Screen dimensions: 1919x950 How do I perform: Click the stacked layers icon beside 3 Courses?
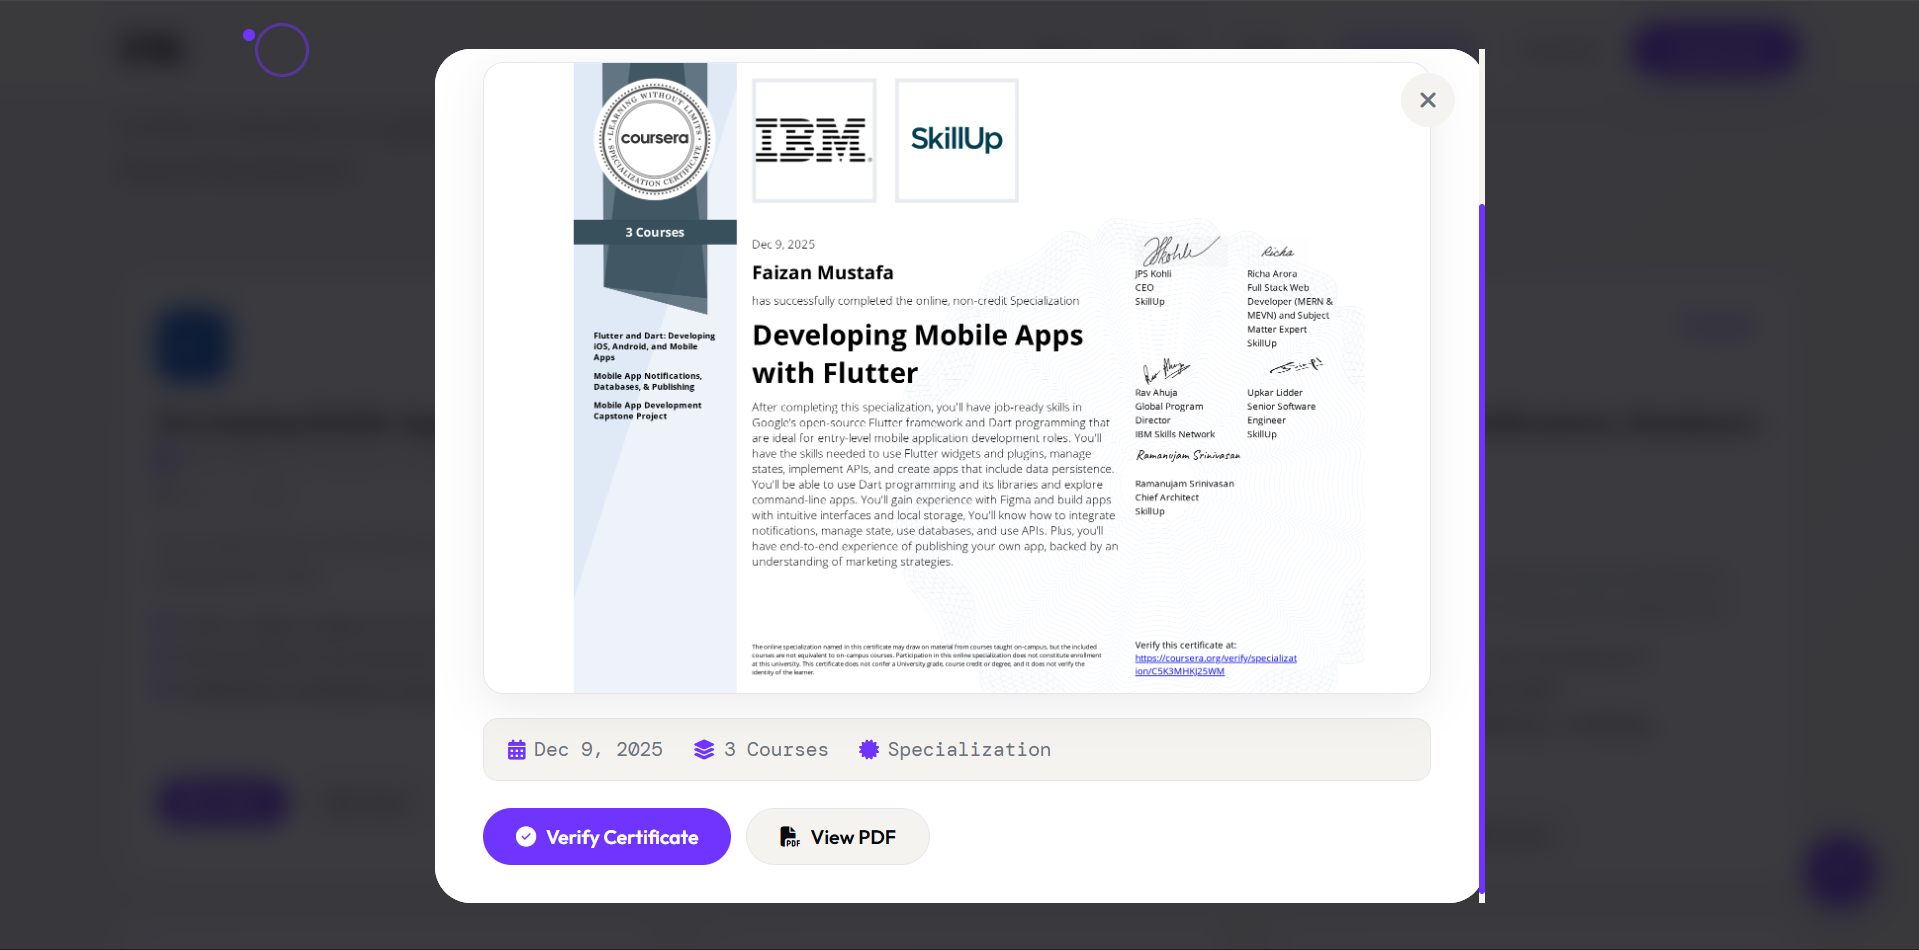point(704,750)
